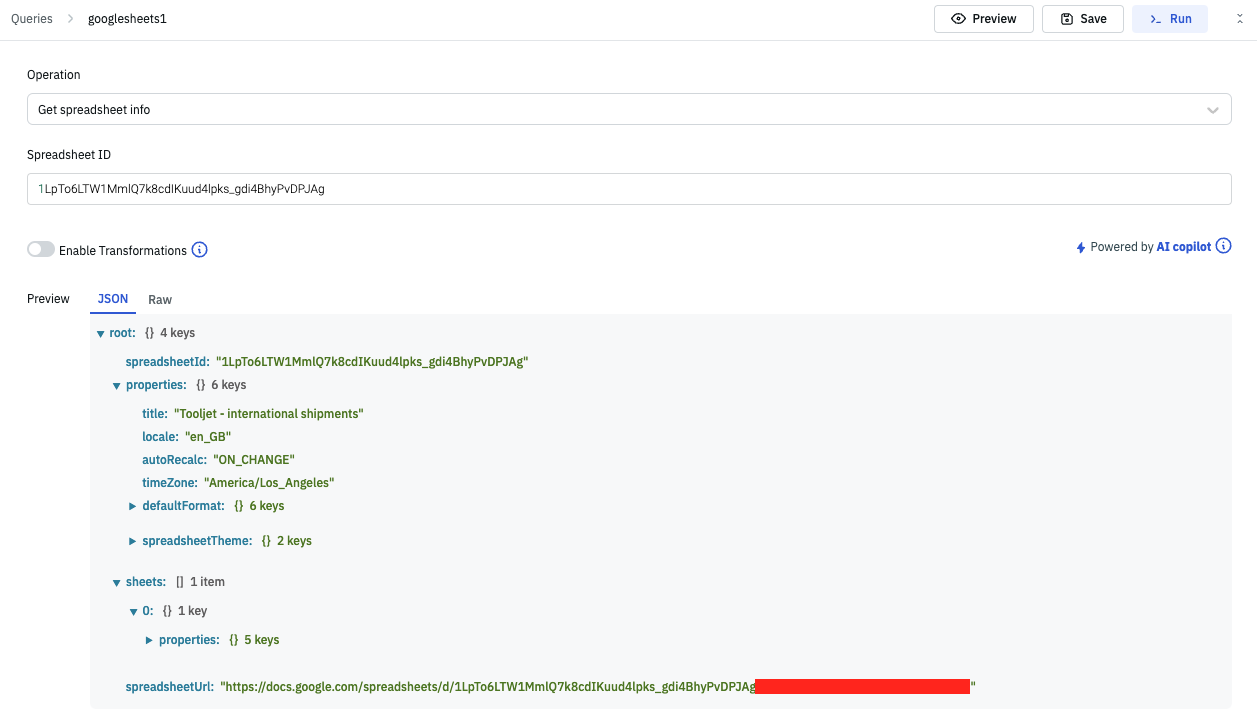This screenshot has width=1257, height=721.
Task: Expand the spreadsheetTheme node
Action: coord(133,541)
